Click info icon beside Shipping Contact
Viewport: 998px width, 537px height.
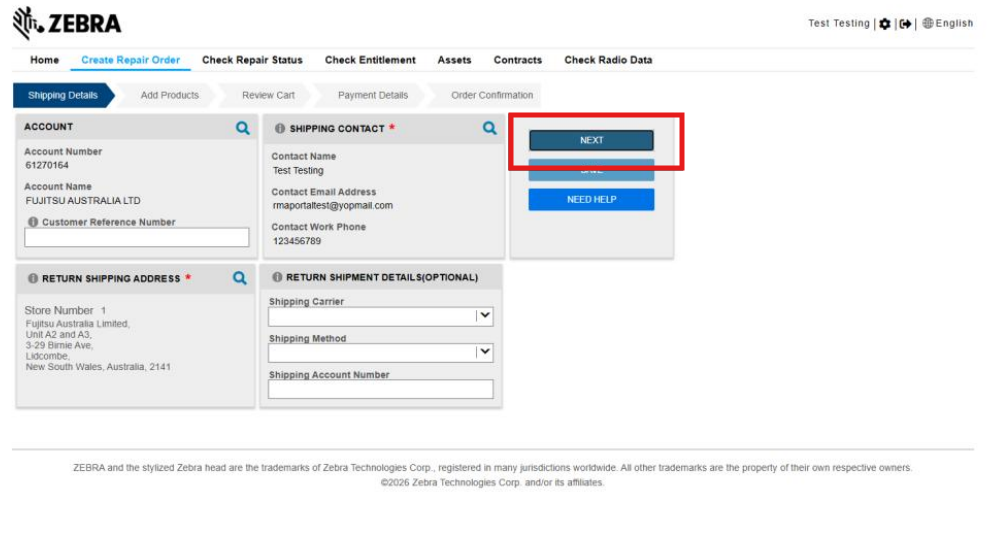point(279,129)
